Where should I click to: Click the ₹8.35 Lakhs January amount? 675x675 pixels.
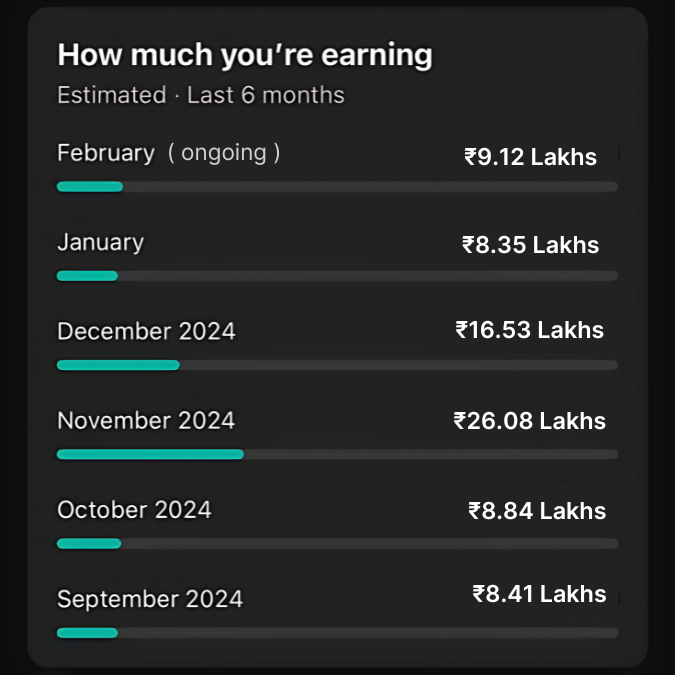coord(530,245)
